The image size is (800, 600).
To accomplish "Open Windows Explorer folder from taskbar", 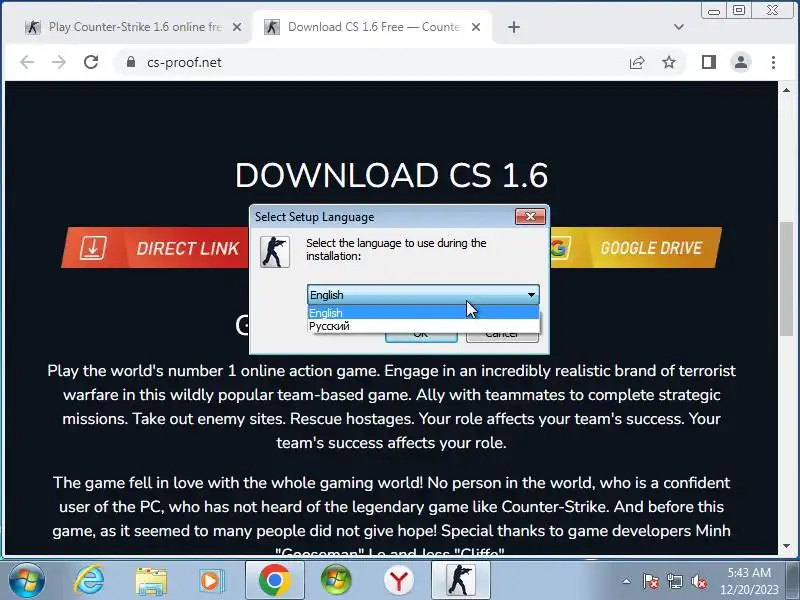I will 151,581.
